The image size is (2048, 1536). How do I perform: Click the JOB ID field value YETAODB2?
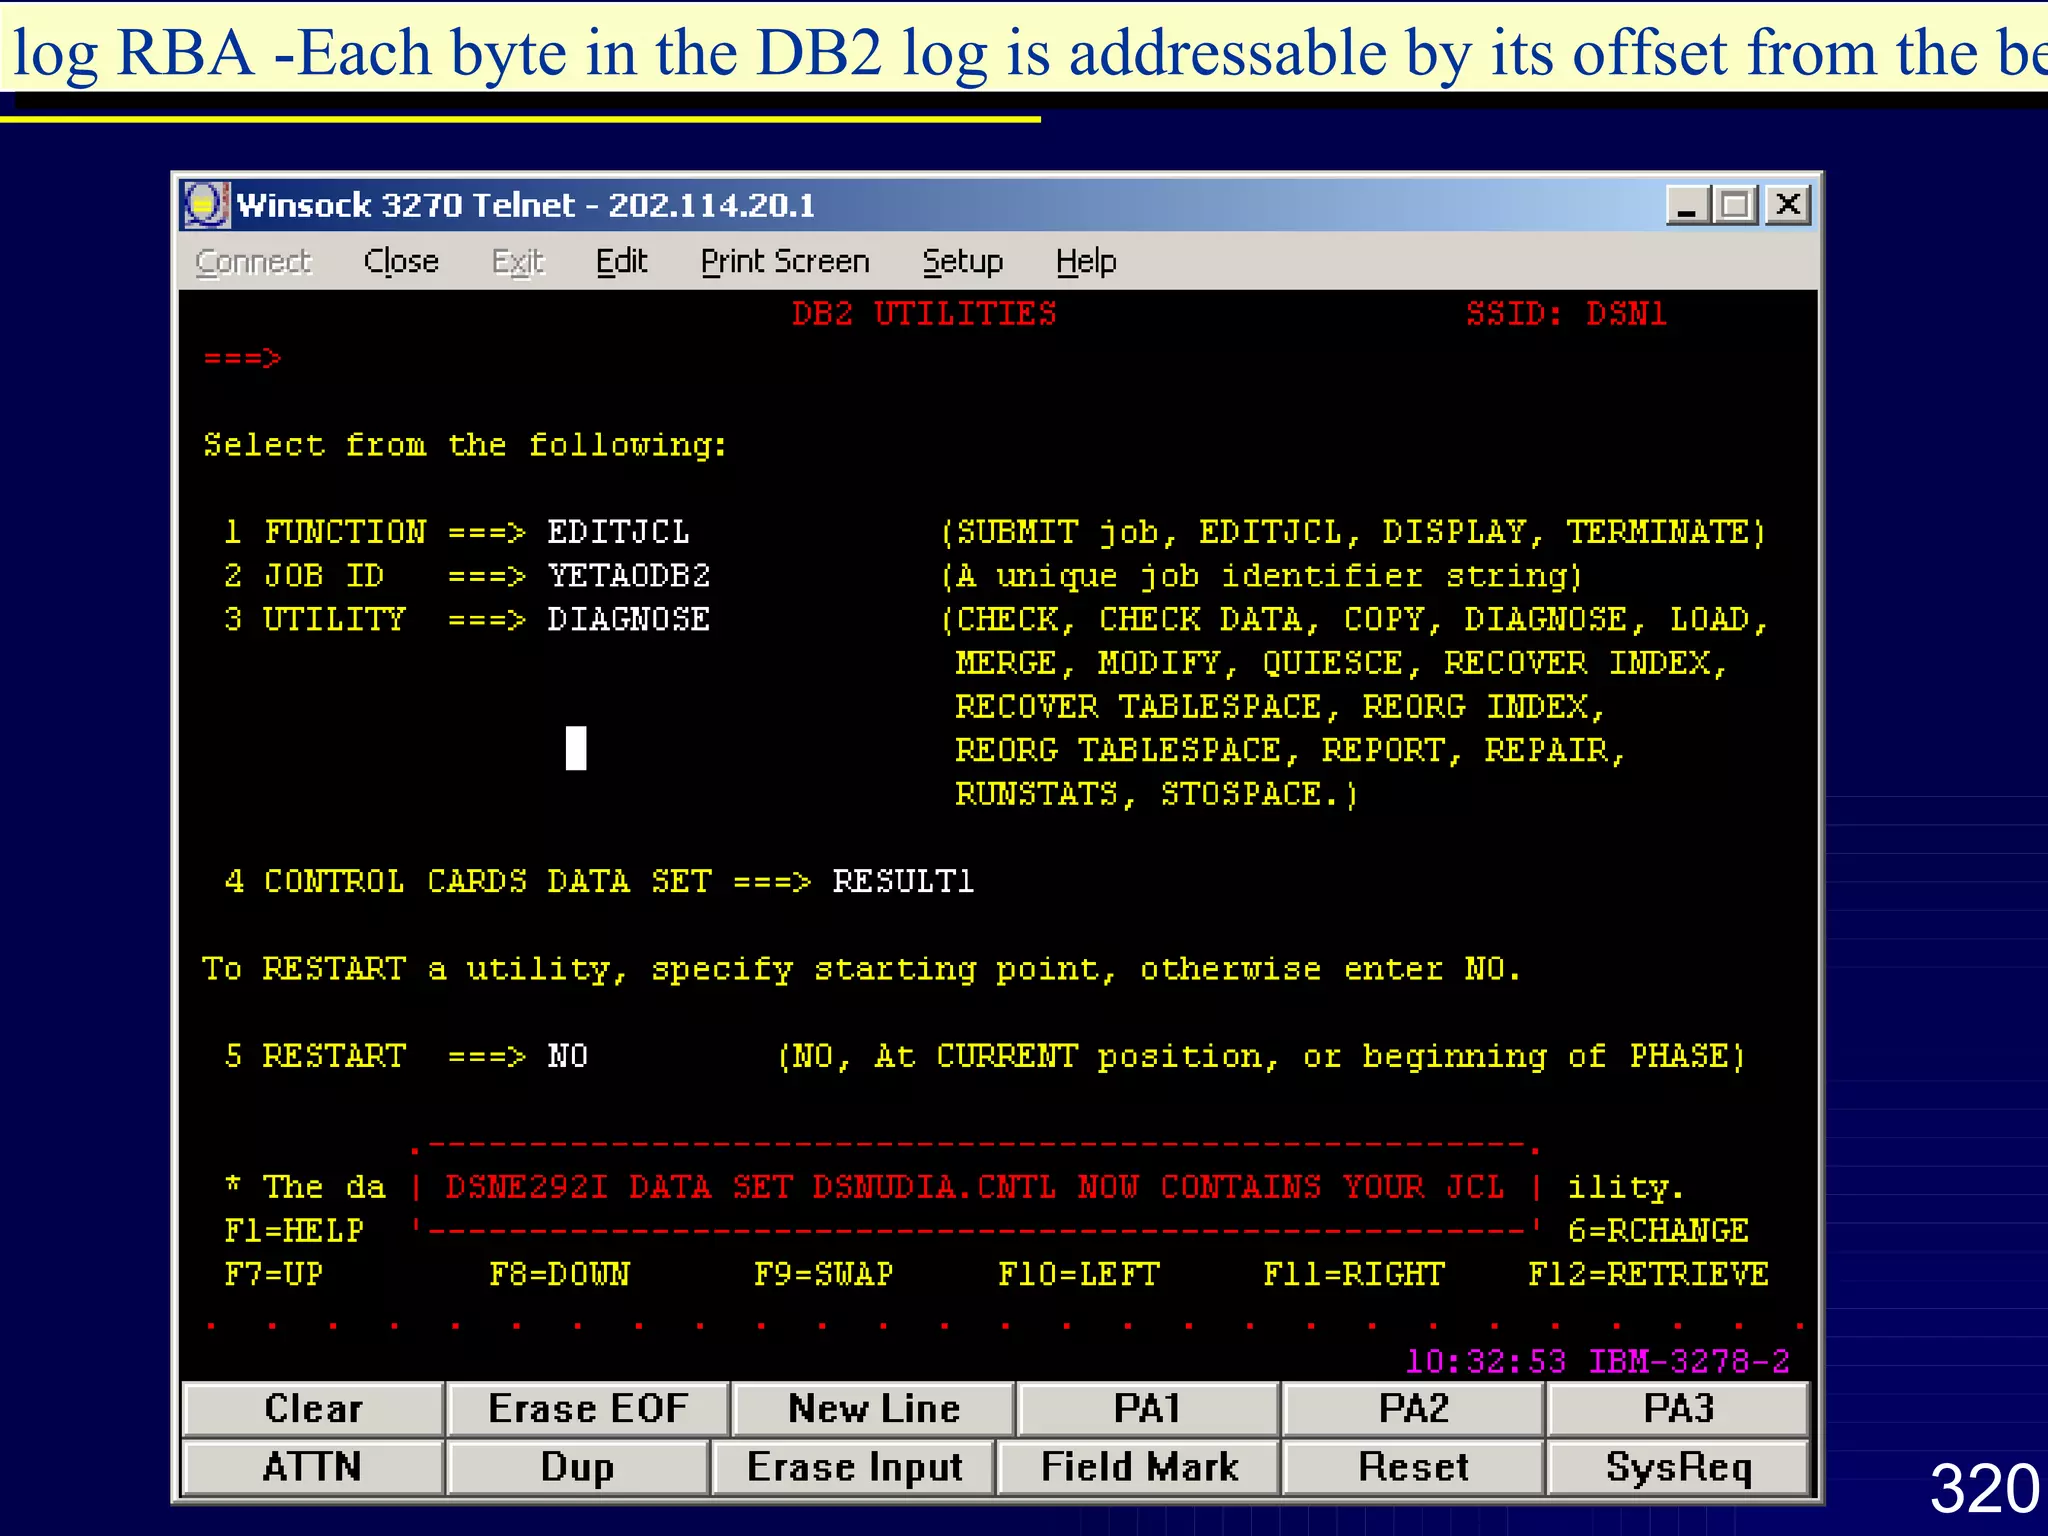pos(629,576)
